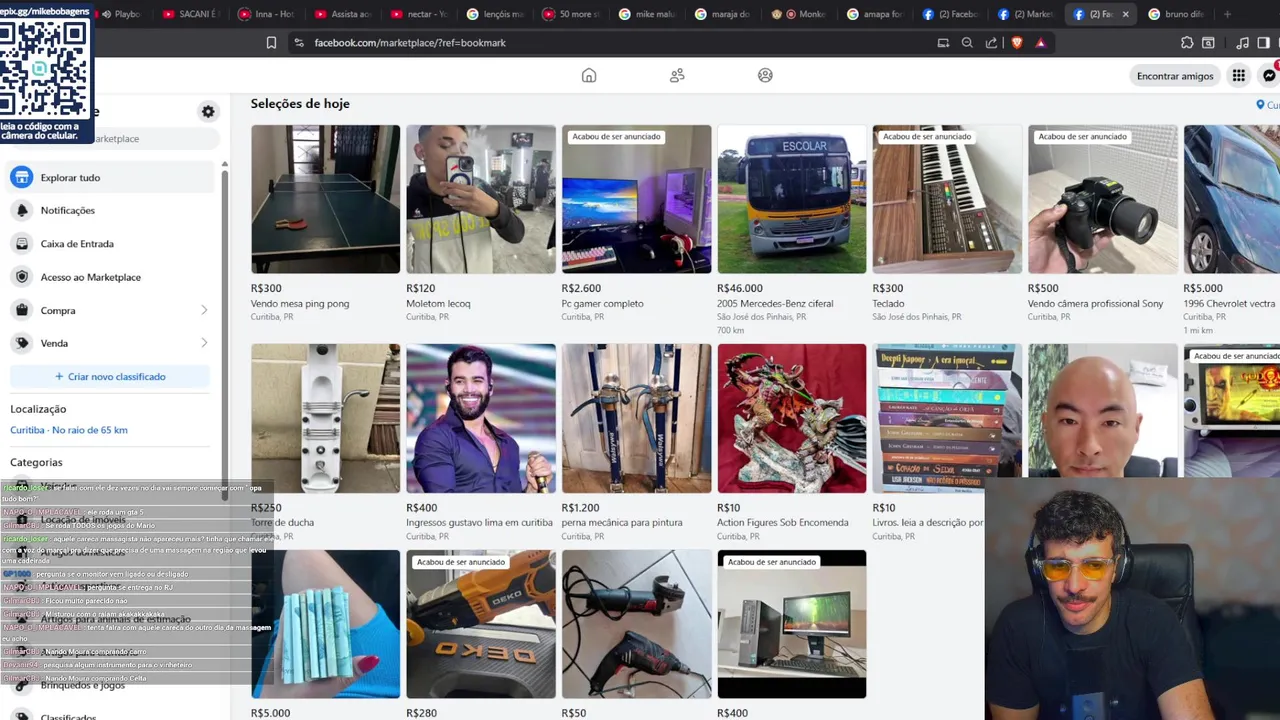Open the Friends icon in top navigation
Screen dimensions: 1280x720
tap(677, 75)
